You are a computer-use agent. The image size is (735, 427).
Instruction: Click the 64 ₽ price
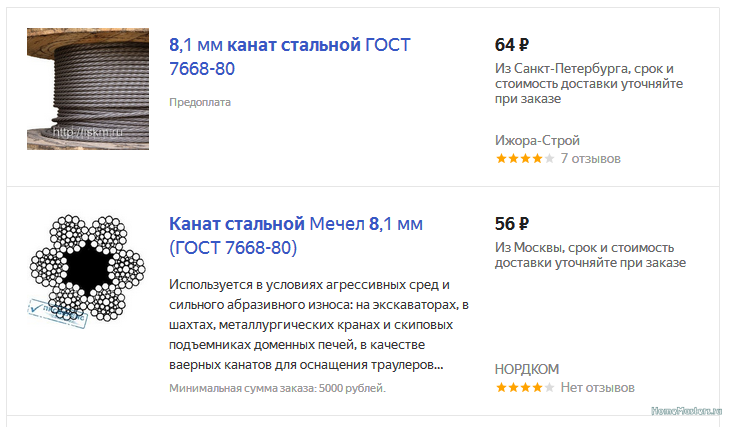[512, 45]
